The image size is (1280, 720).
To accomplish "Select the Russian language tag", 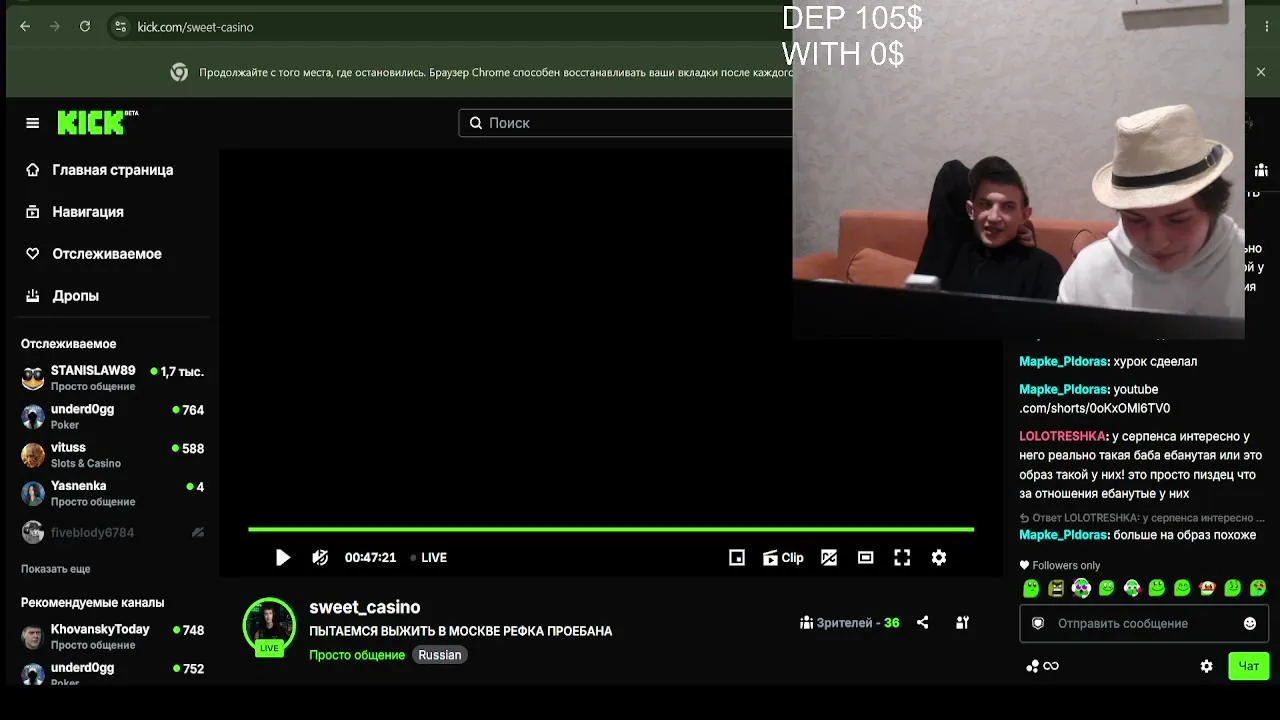I will [x=440, y=655].
